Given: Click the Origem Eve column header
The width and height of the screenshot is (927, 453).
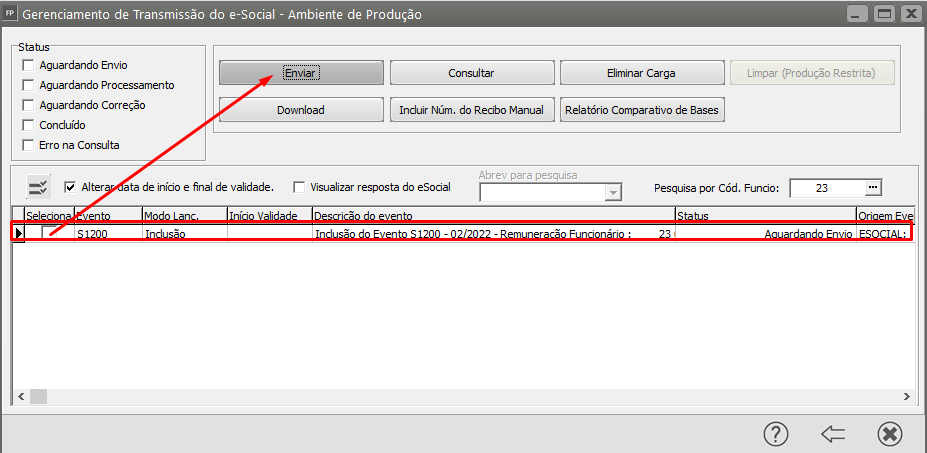Looking at the screenshot, I should 885,215.
